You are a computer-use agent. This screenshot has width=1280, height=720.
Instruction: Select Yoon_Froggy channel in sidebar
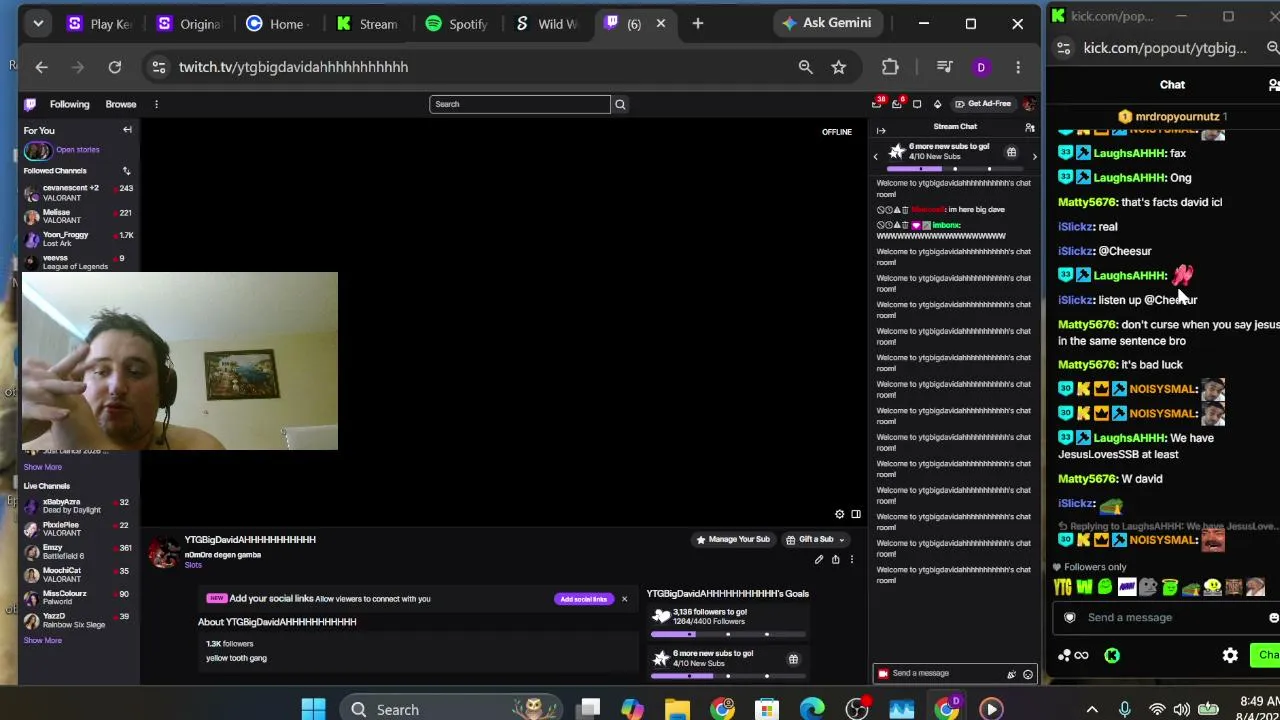pos(79,239)
